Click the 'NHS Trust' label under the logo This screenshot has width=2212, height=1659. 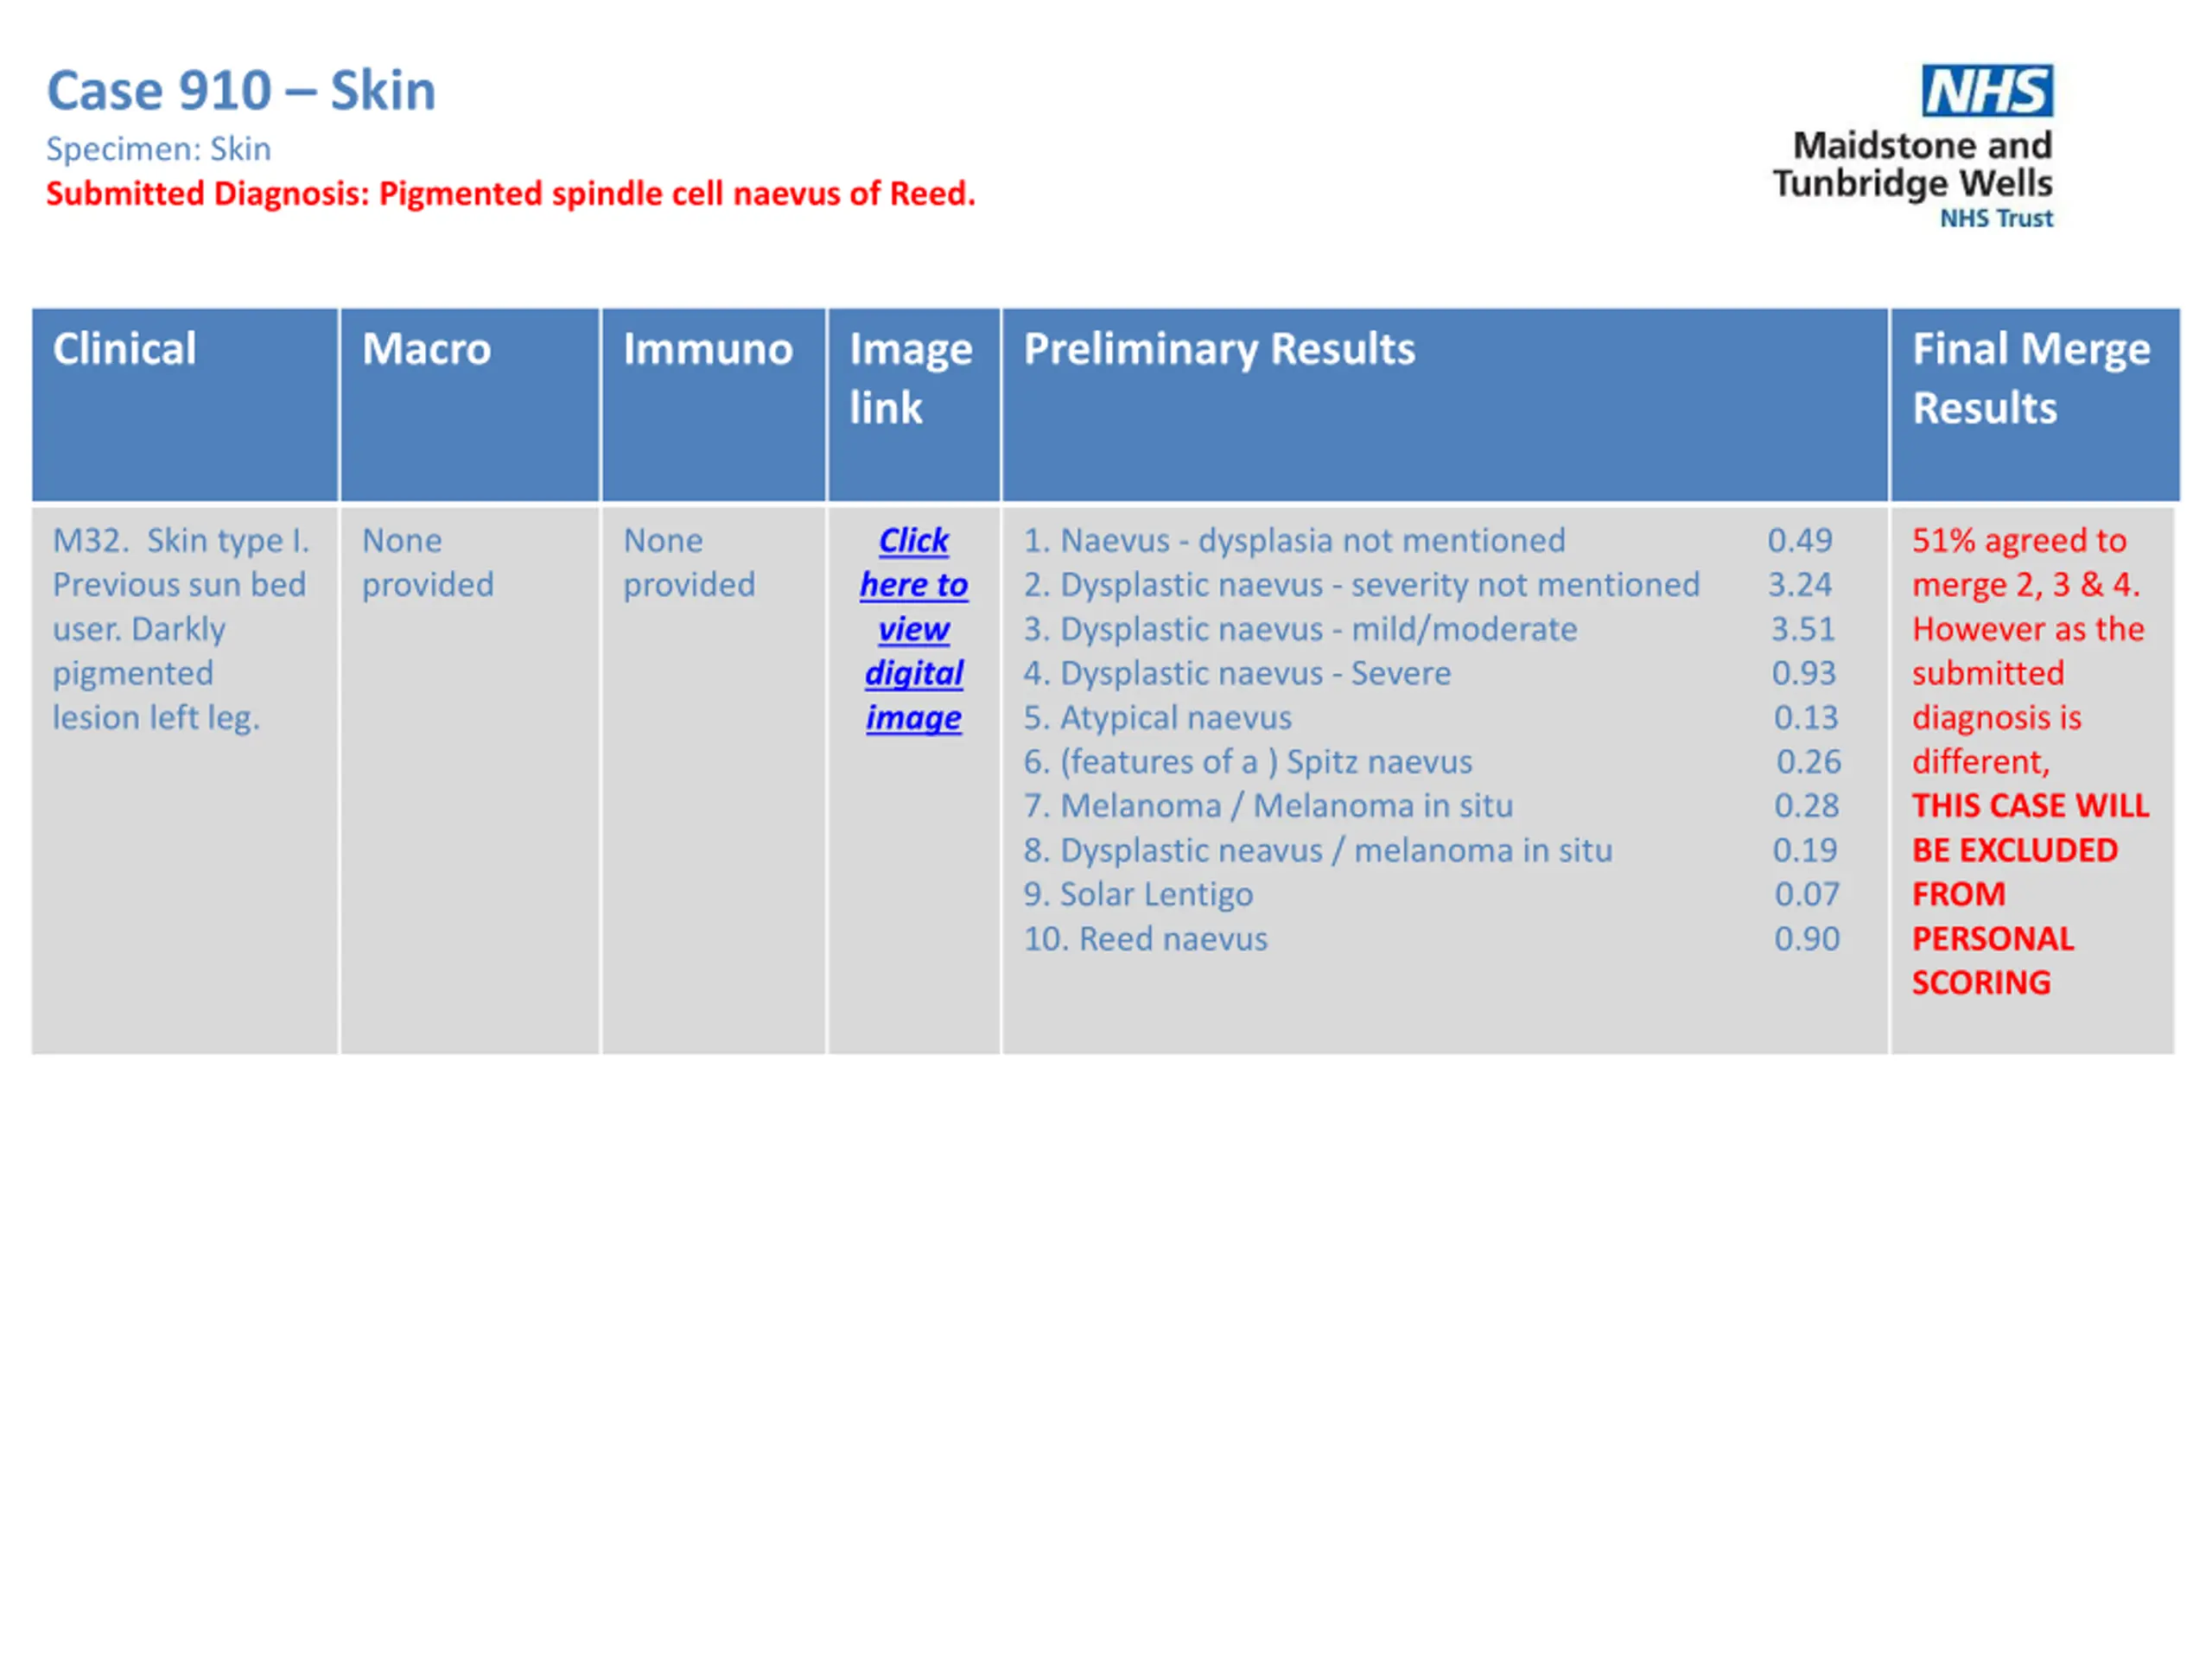tap(1996, 218)
